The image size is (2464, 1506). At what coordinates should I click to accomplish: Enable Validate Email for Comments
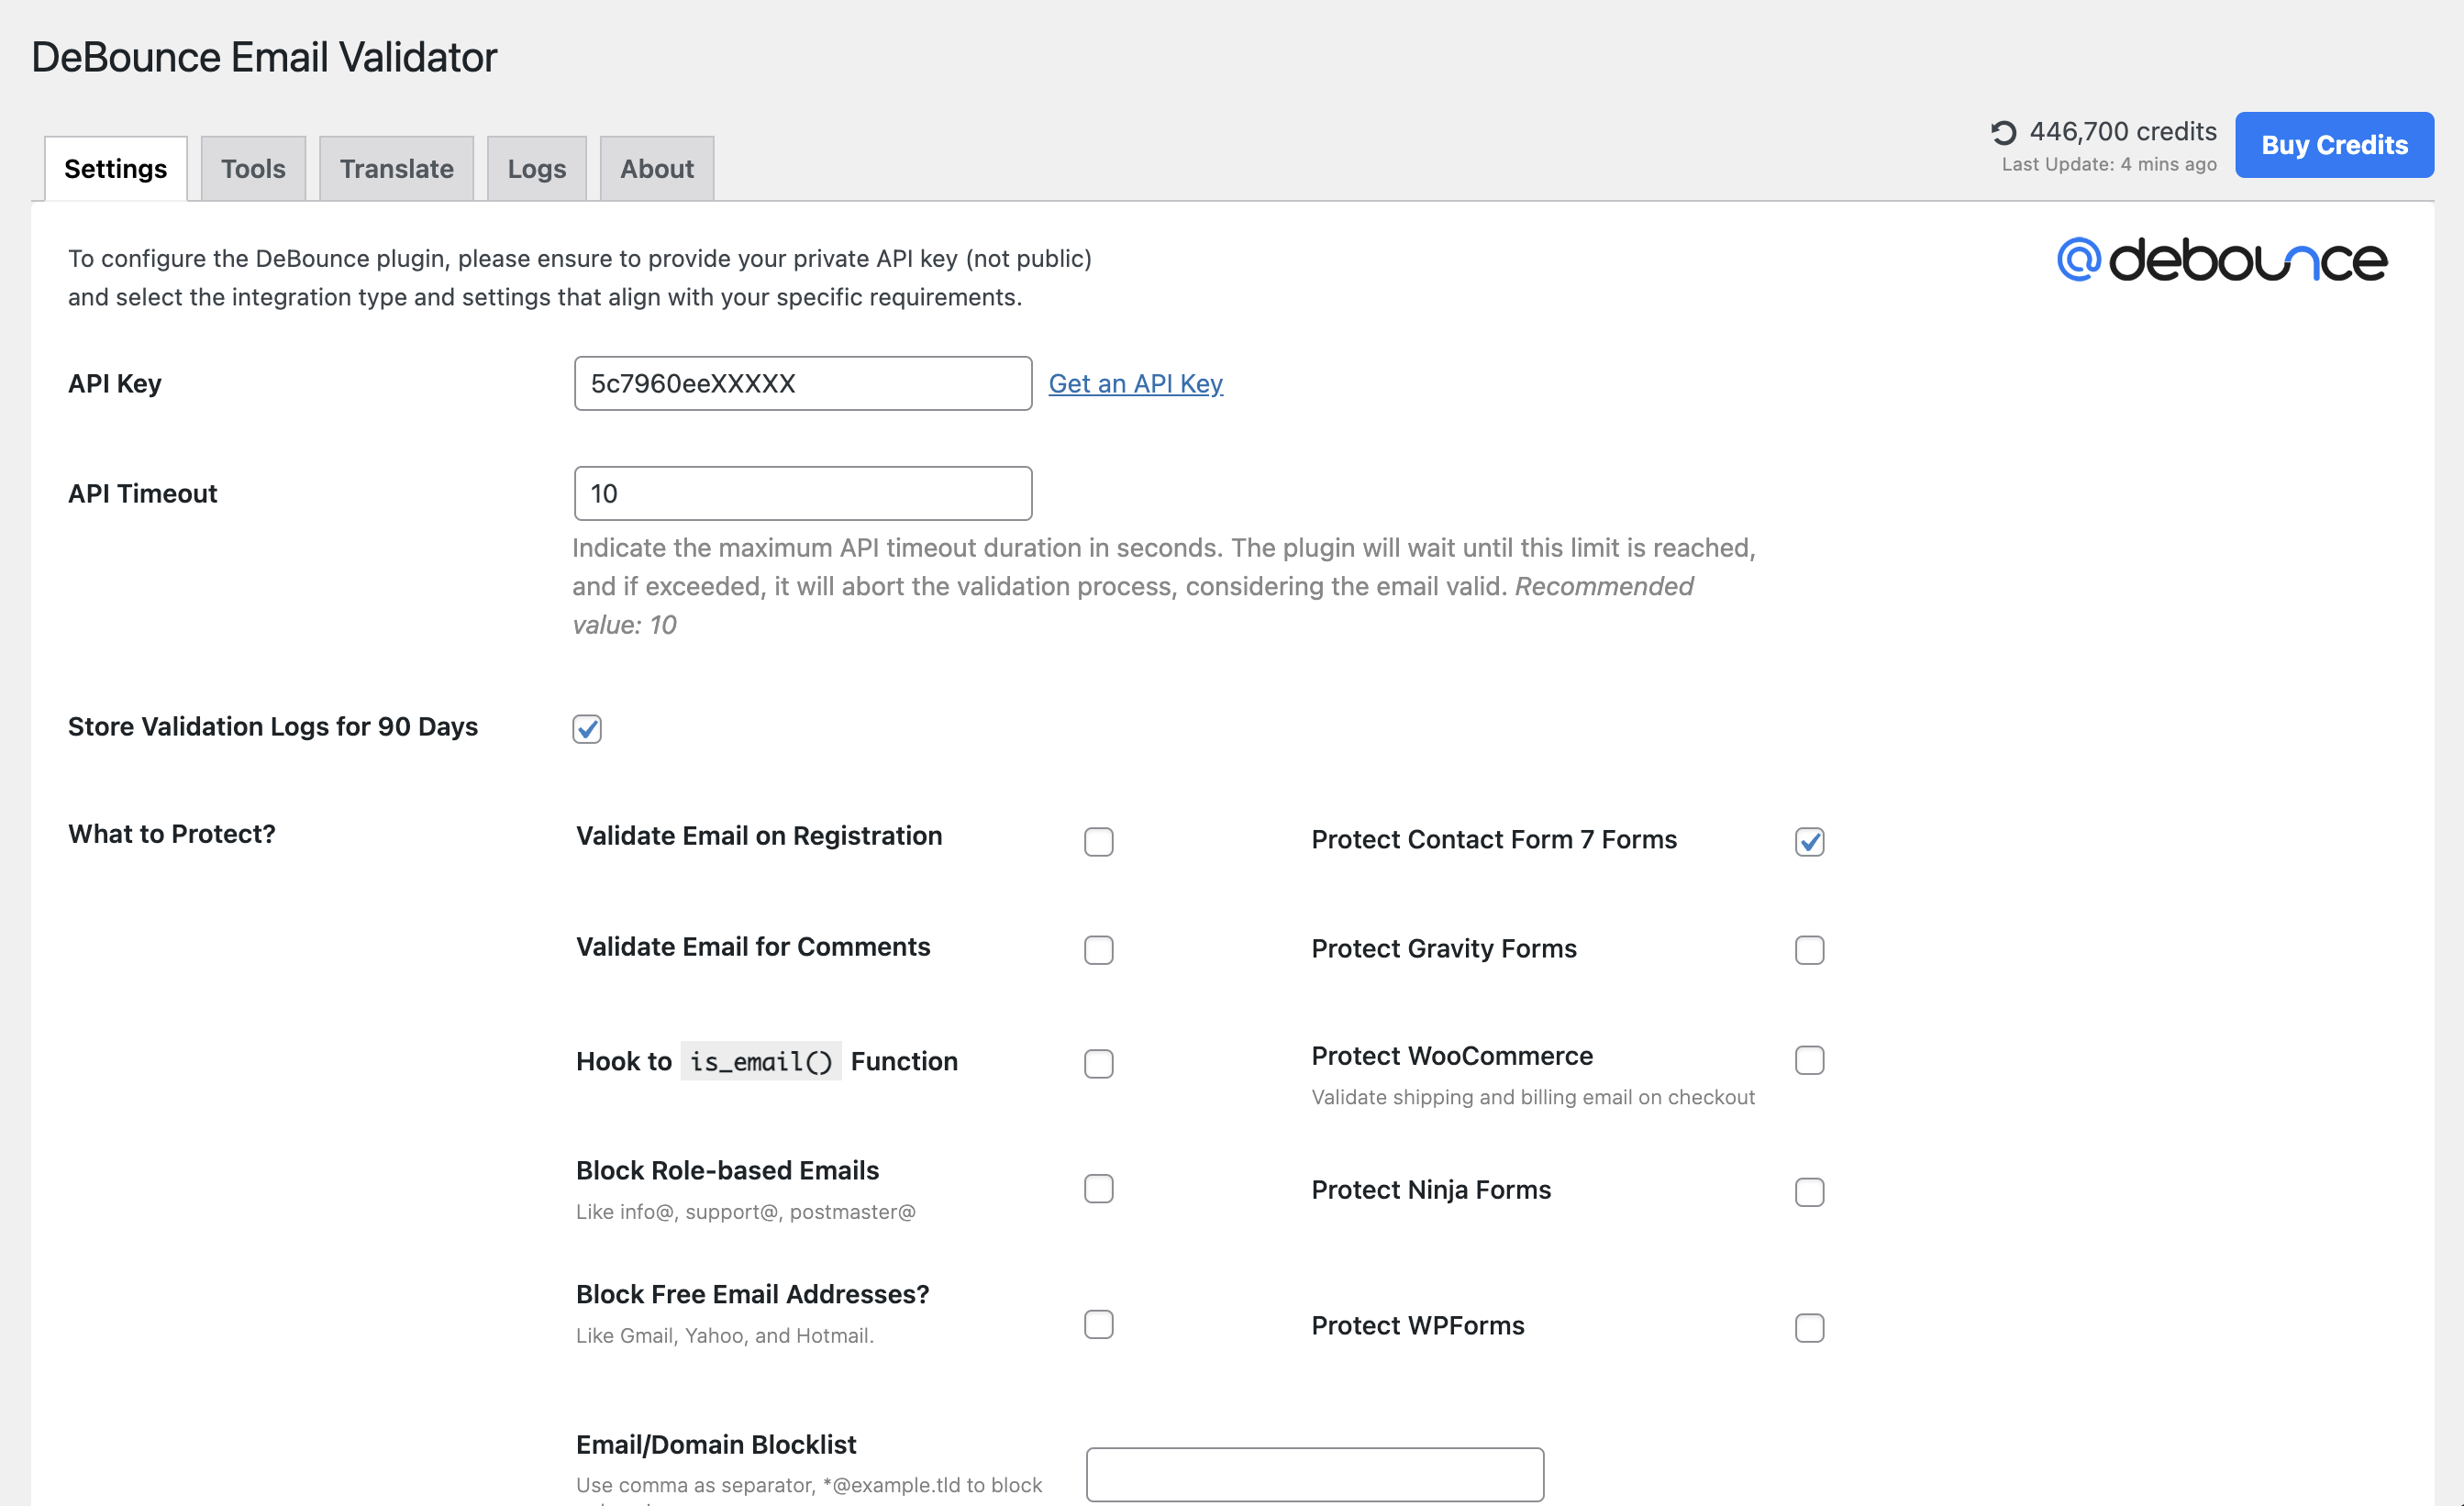click(x=1099, y=950)
